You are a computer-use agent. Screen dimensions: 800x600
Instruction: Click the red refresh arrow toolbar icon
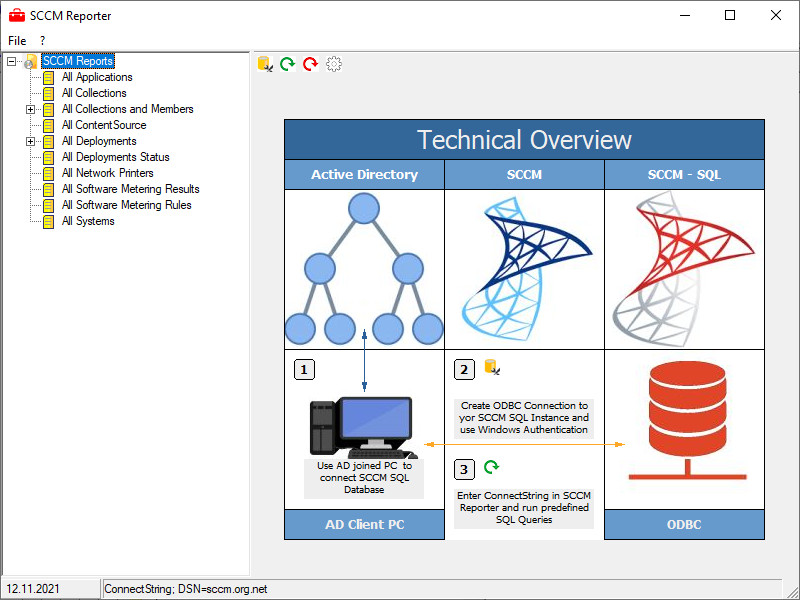tap(310, 64)
